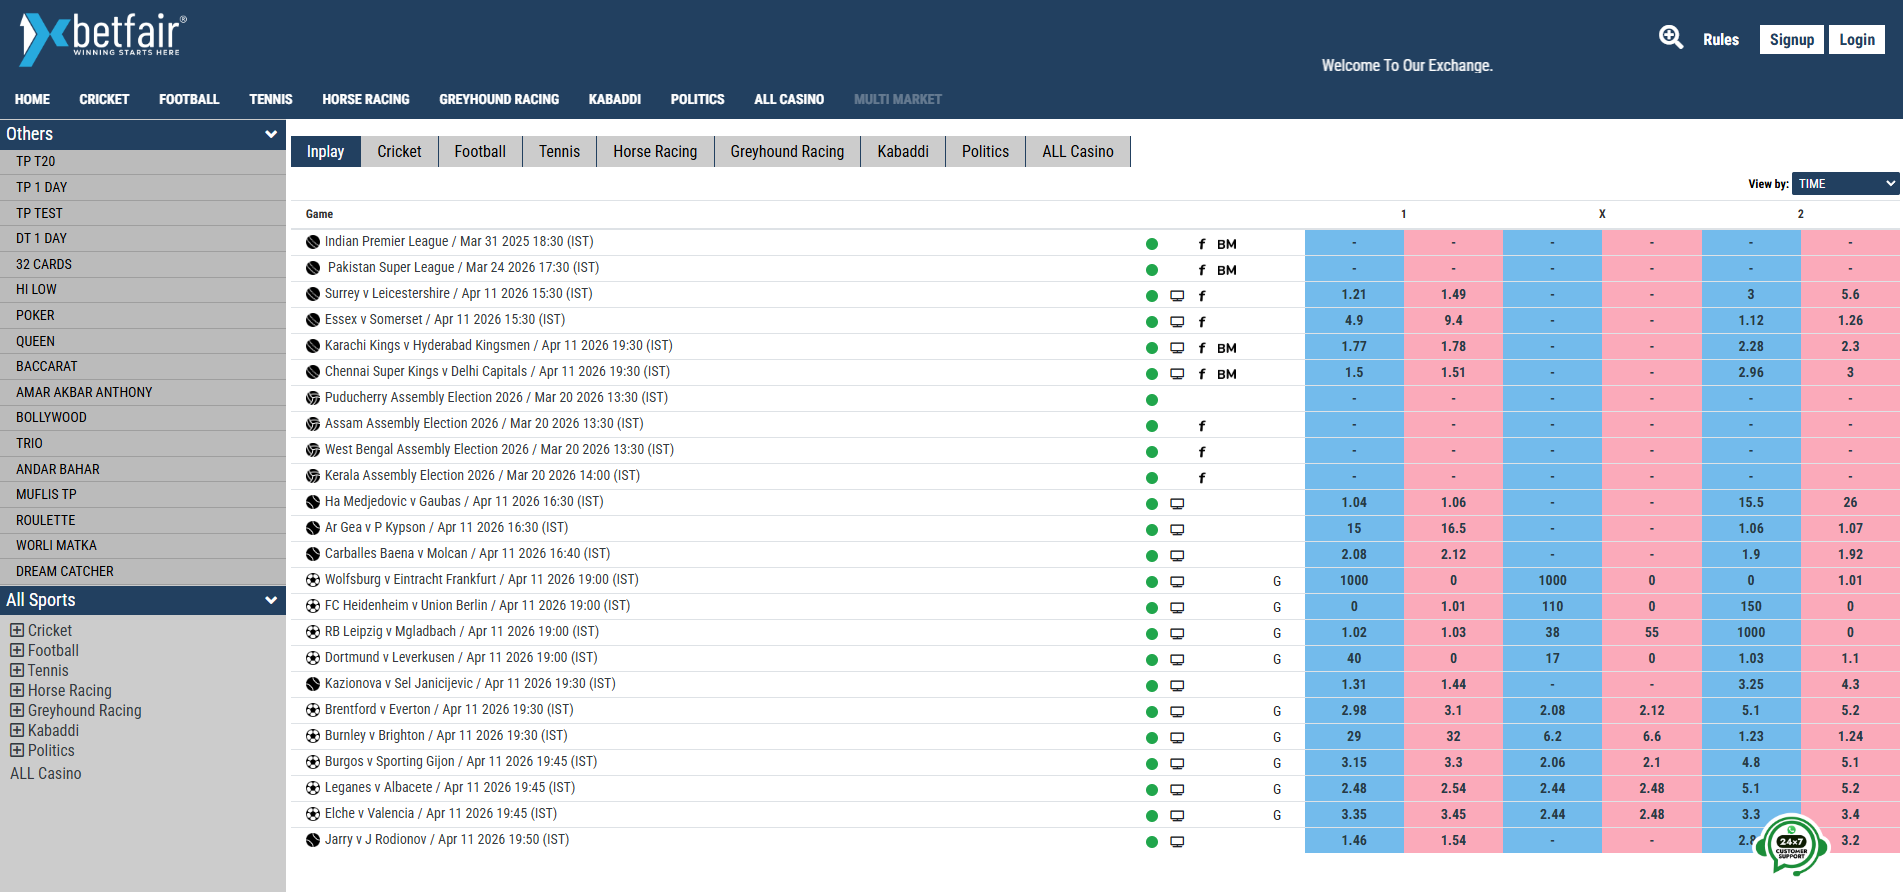The height and width of the screenshot is (892, 1903).
Task: Open the View by TIME dropdown
Action: pyautogui.click(x=1845, y=184)
